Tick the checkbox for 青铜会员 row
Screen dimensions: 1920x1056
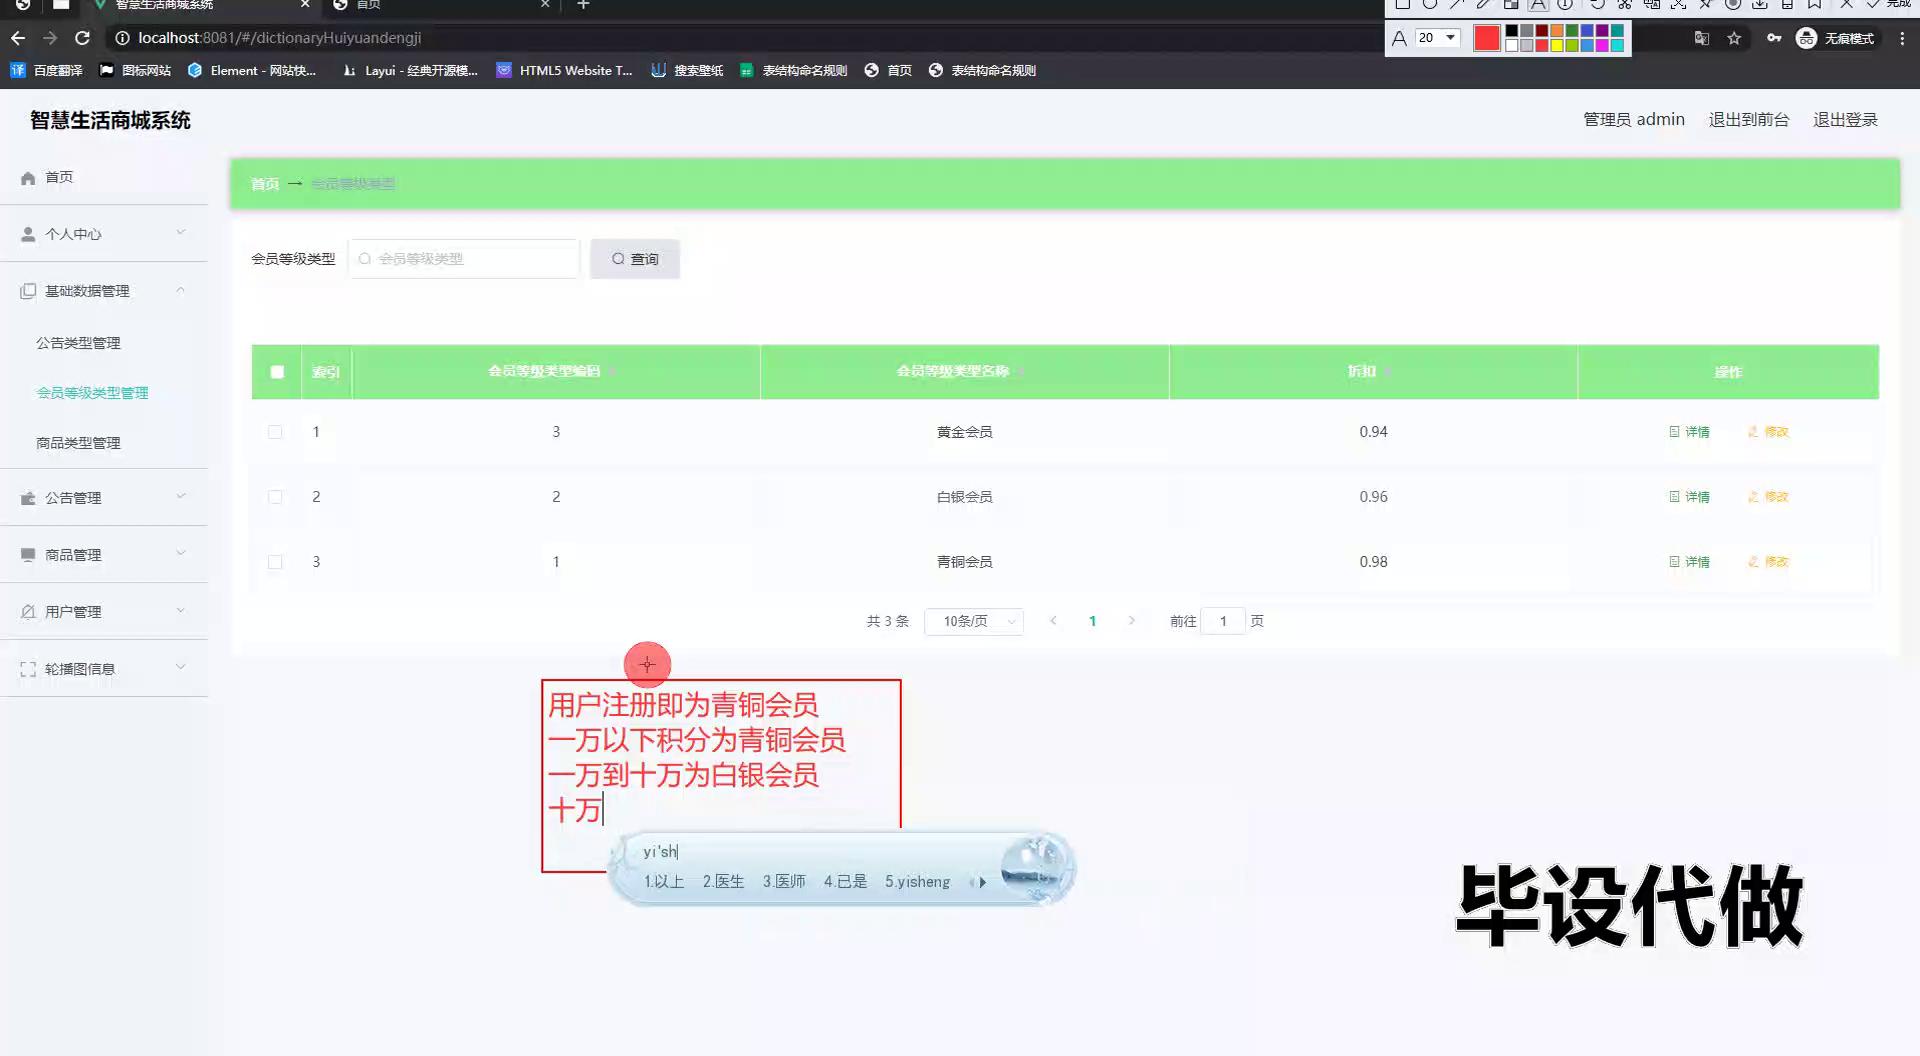point(275,562)
